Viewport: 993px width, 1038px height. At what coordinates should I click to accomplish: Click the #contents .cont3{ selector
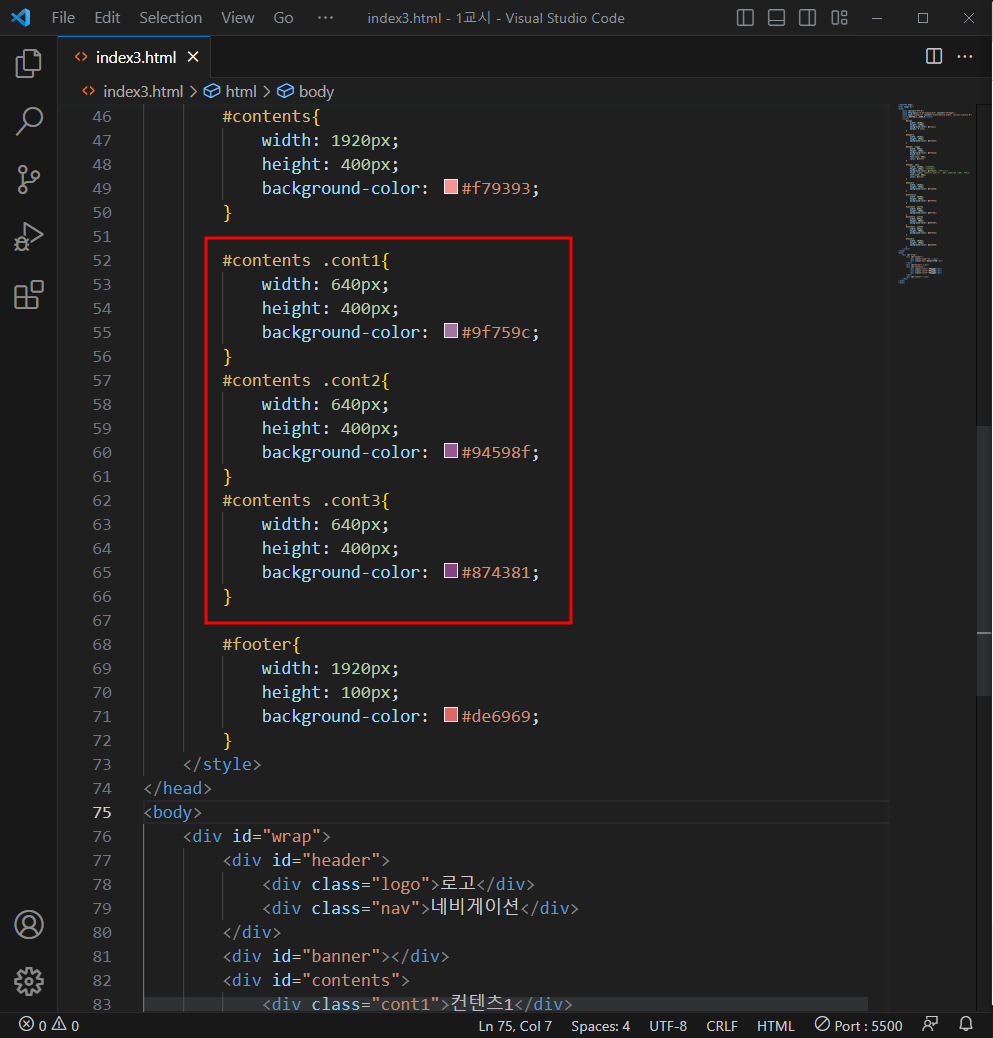(x=306, y=500)
